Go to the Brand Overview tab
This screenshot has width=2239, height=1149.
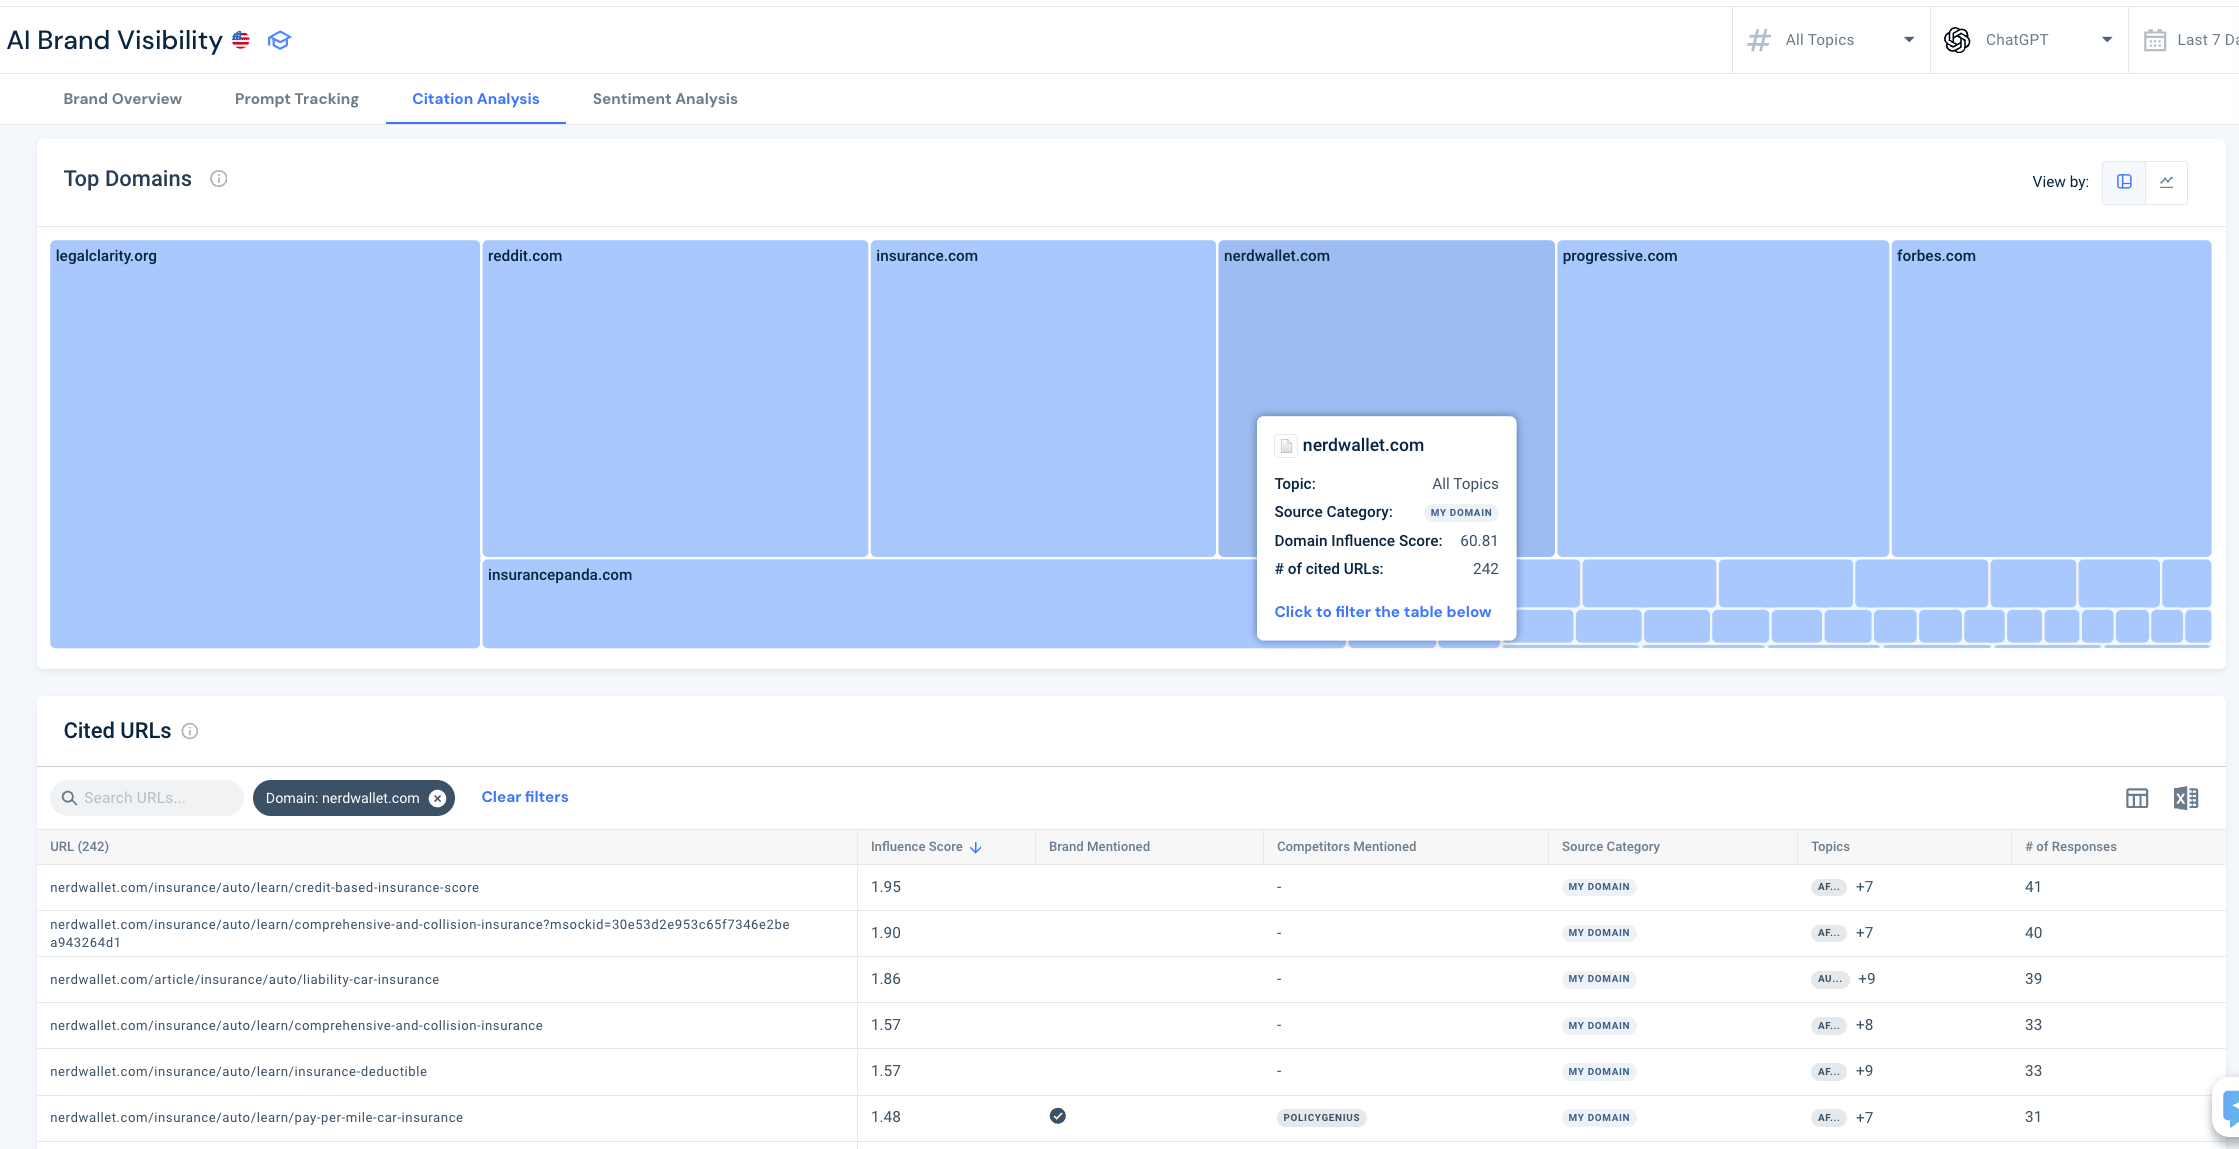[x=123, y=99]
